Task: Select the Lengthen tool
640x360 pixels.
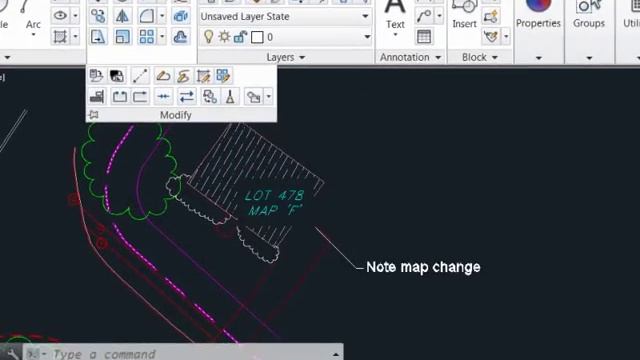Action: [140, 76]
